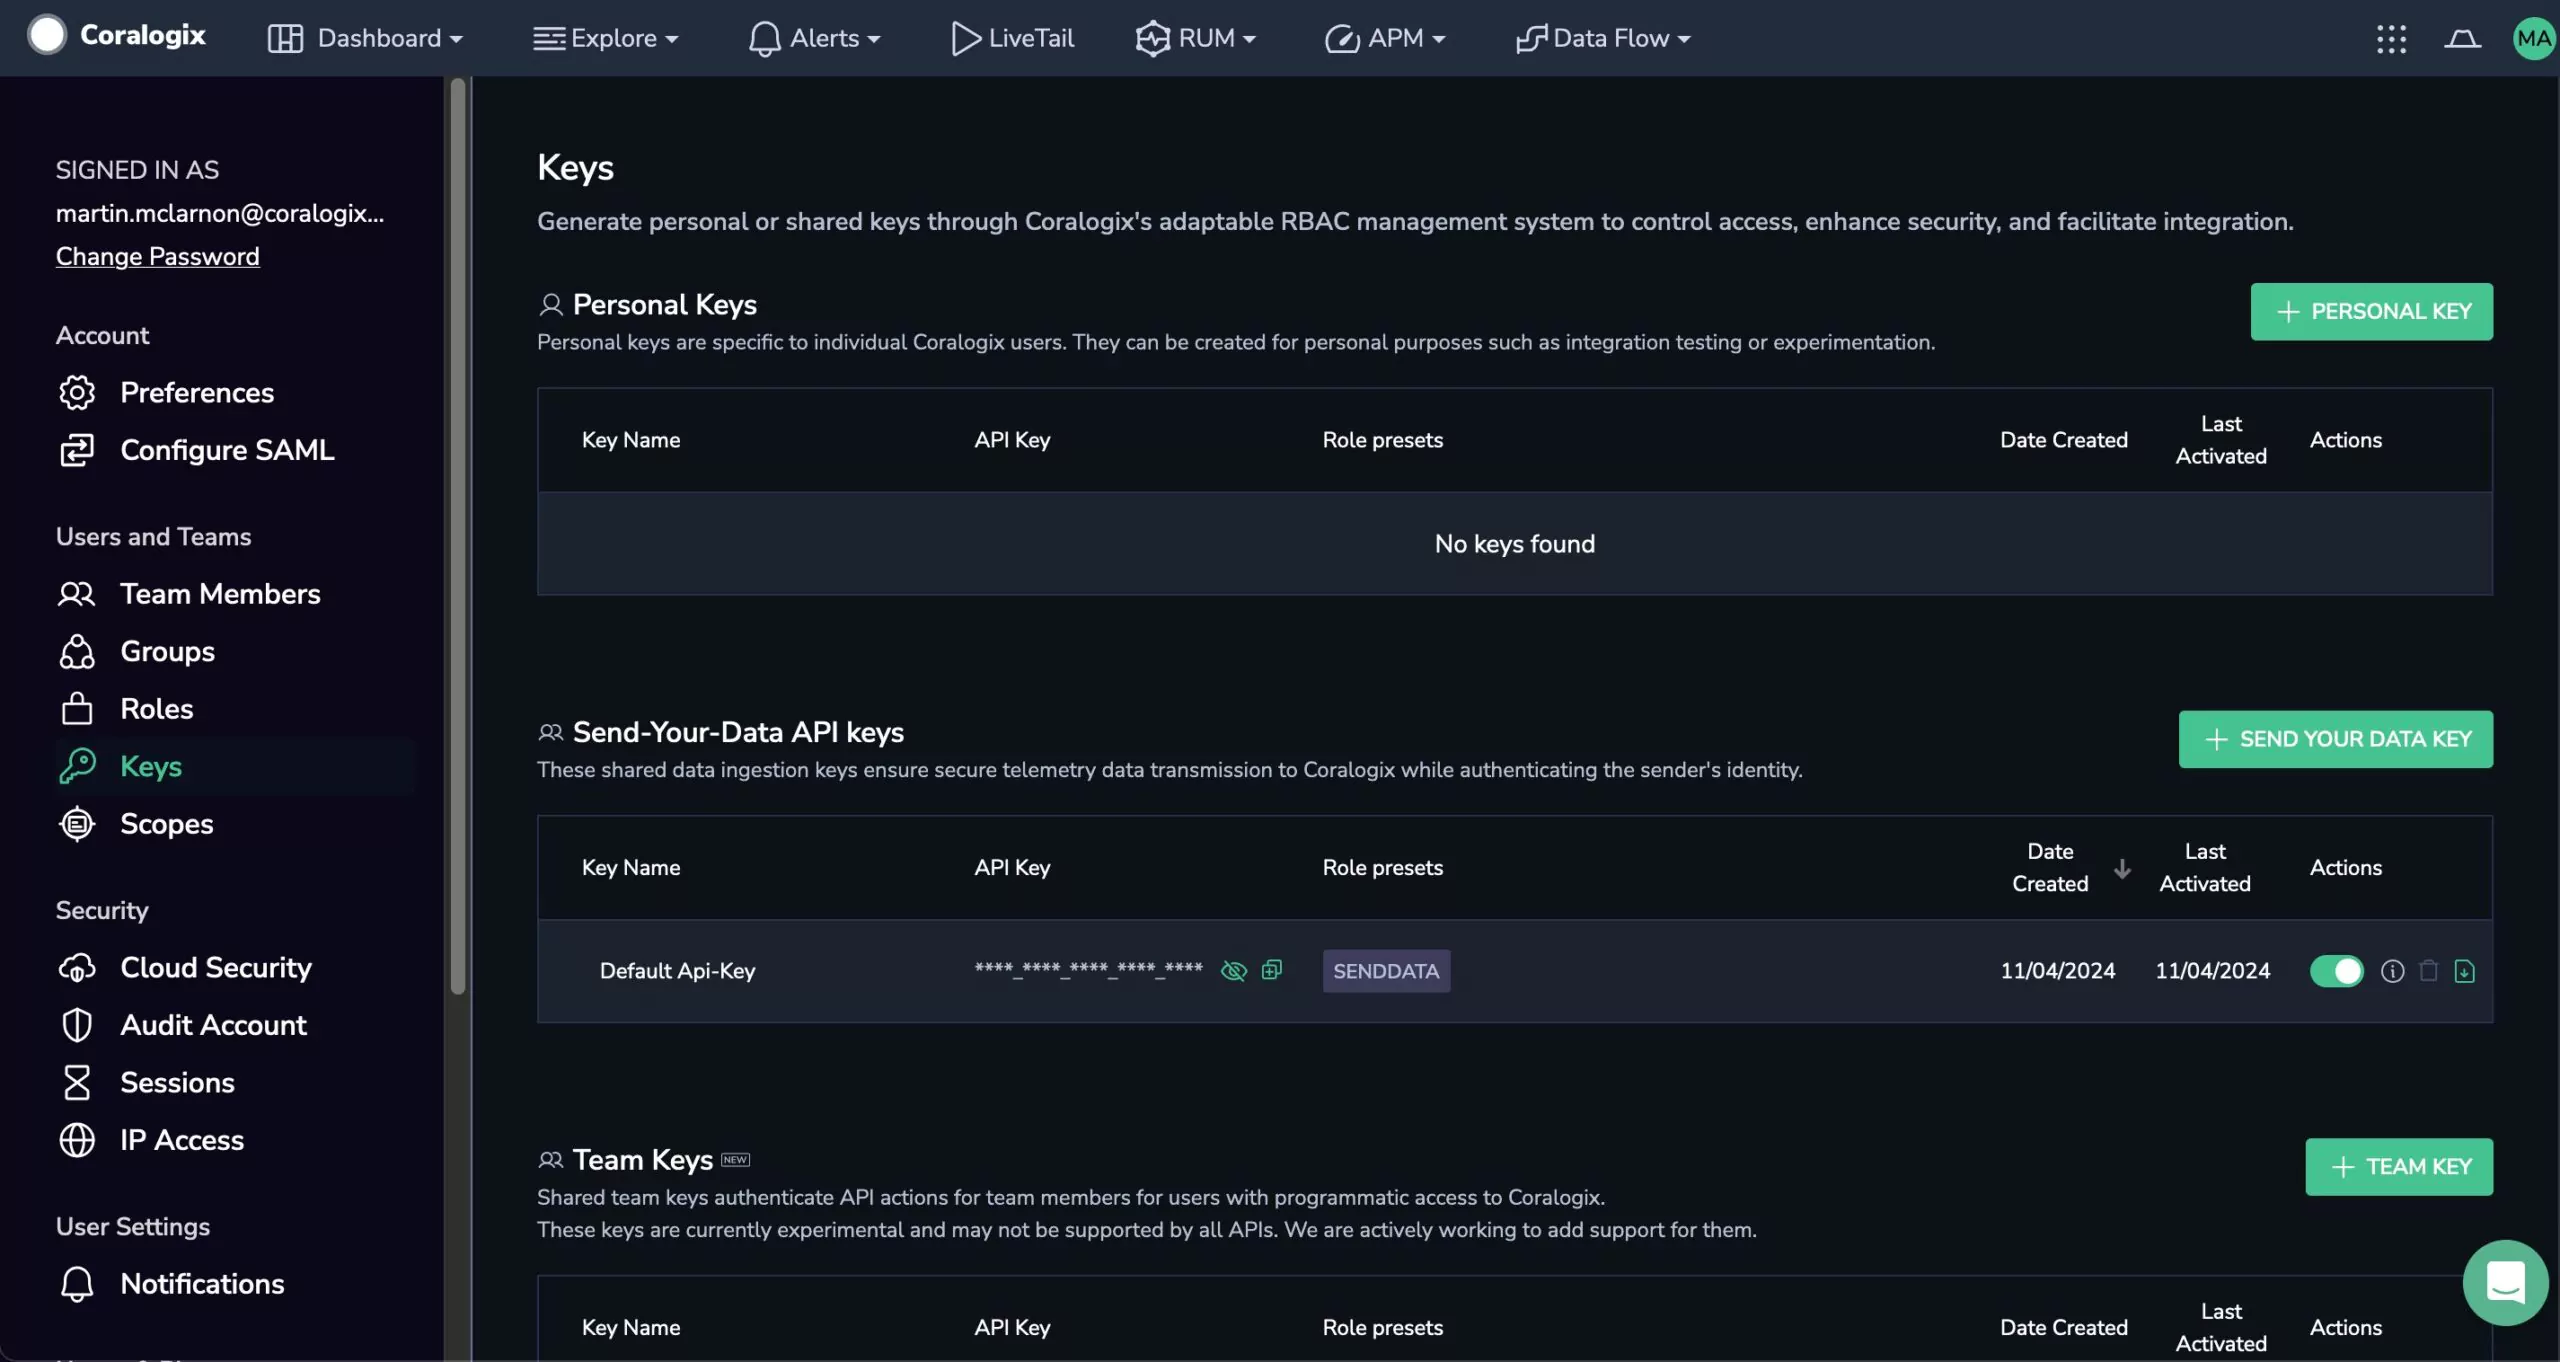Expand the RUM dropdown menu
Screen dimensions: 2560x1362
coord(1195,39)
